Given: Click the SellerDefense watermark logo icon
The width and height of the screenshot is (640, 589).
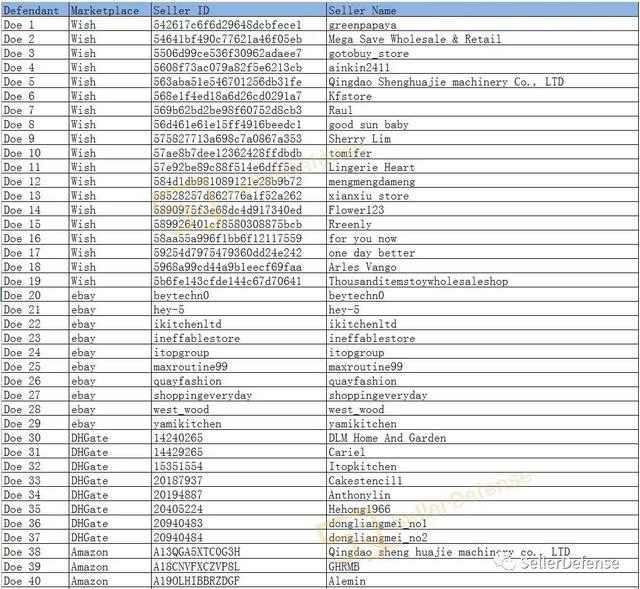Looking at the screenshot, I should pos(508,564).
